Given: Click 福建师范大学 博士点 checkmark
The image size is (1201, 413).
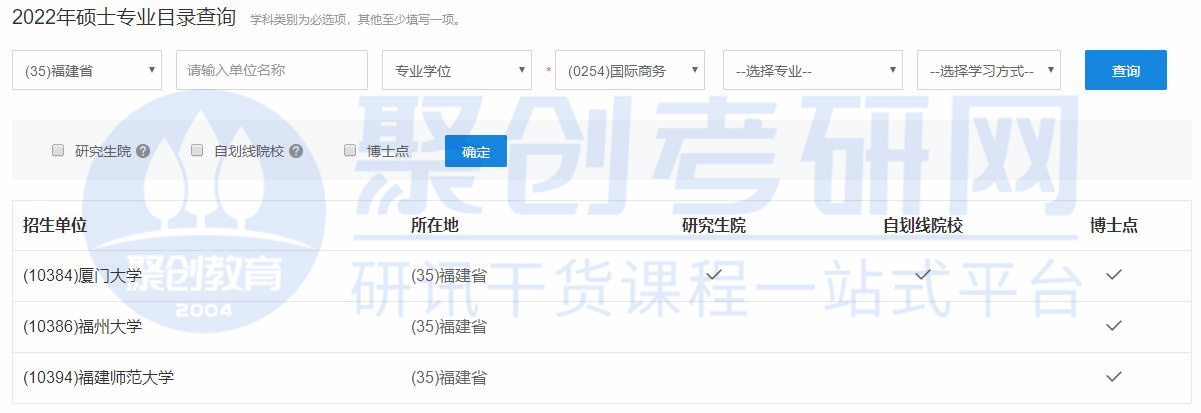Looking at the screenshot, I should [x=1114, y=377].
